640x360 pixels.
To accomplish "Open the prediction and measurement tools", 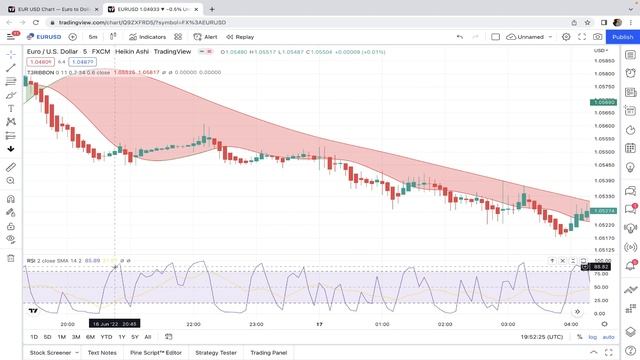I will pyautogui.click(x=11, y=136).
